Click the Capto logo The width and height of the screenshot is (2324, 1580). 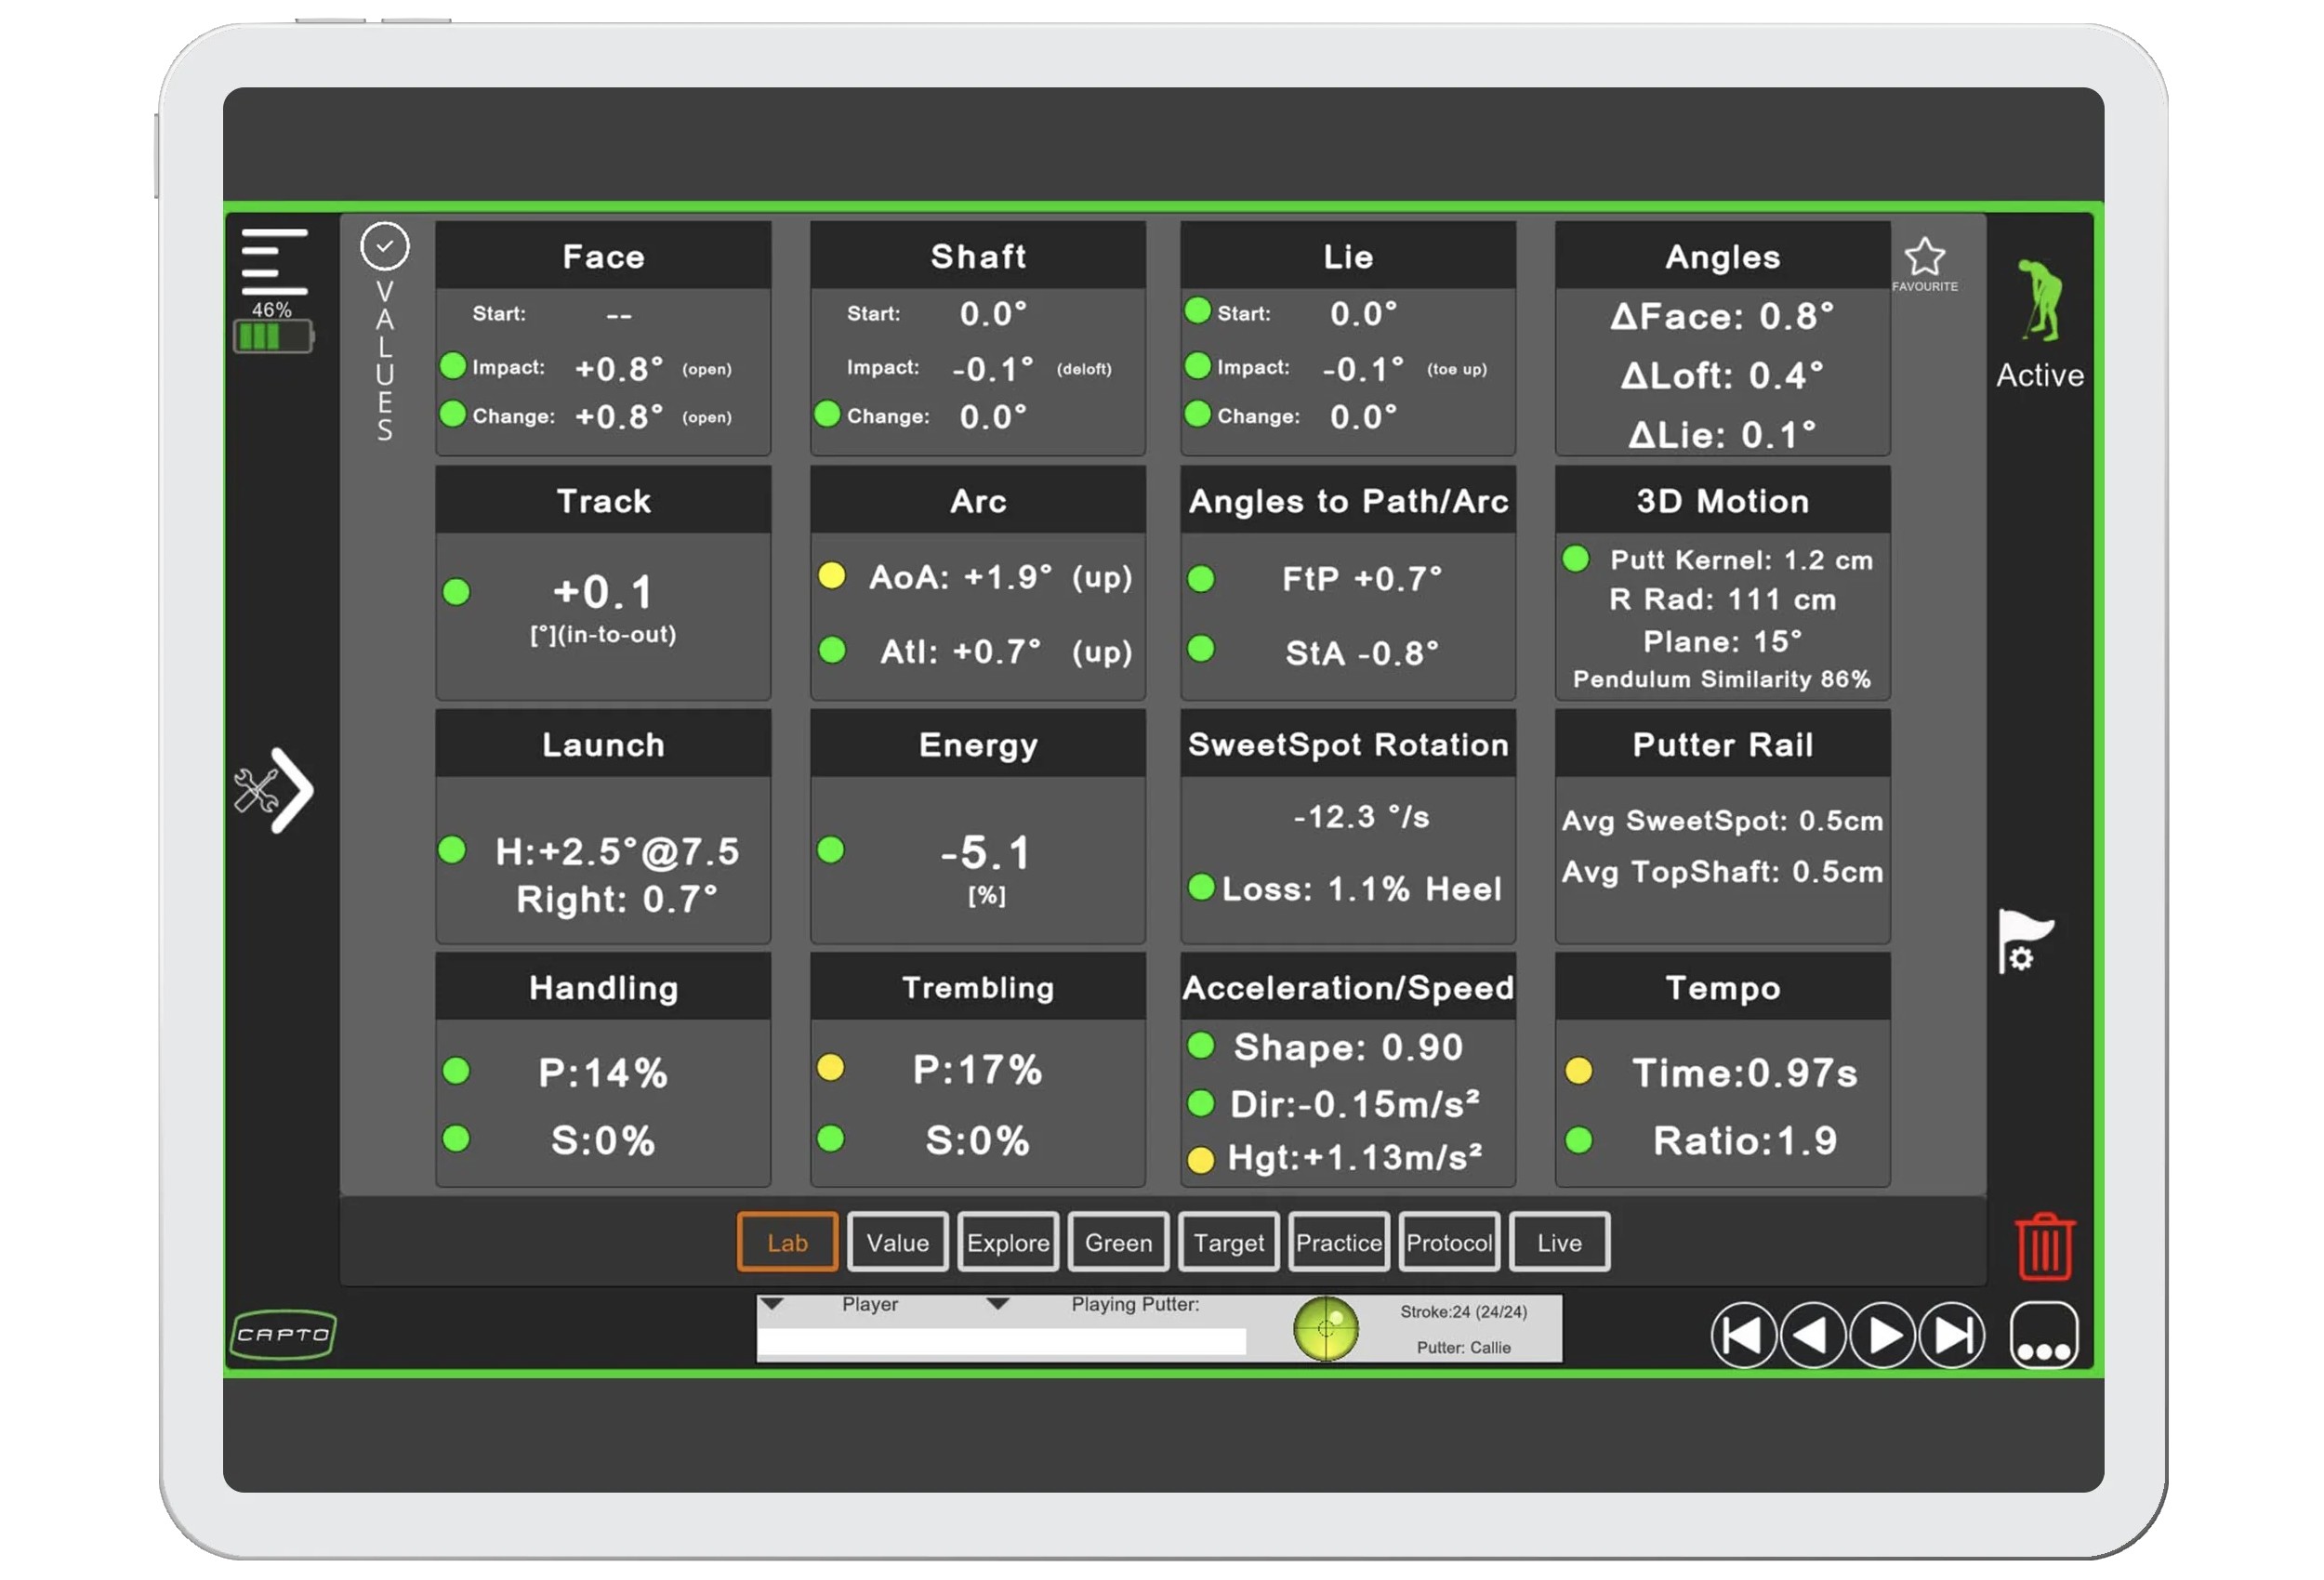[284, 1334]
